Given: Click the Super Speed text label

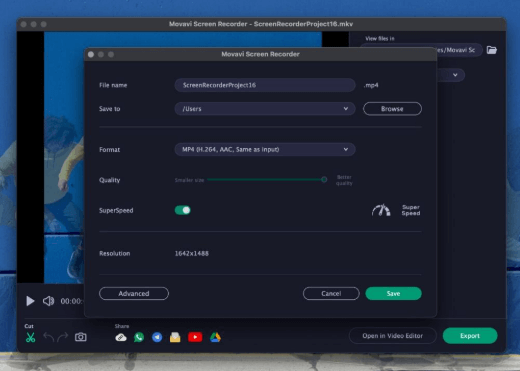Looking at the screenshot, I should click(x=411, y=210).
